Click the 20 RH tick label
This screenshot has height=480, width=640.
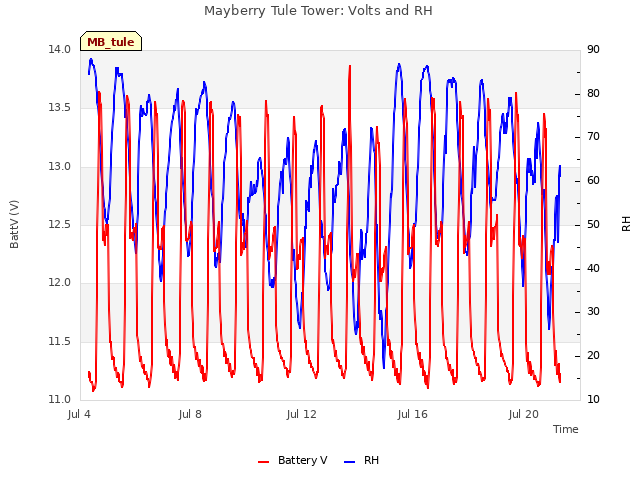593,356
